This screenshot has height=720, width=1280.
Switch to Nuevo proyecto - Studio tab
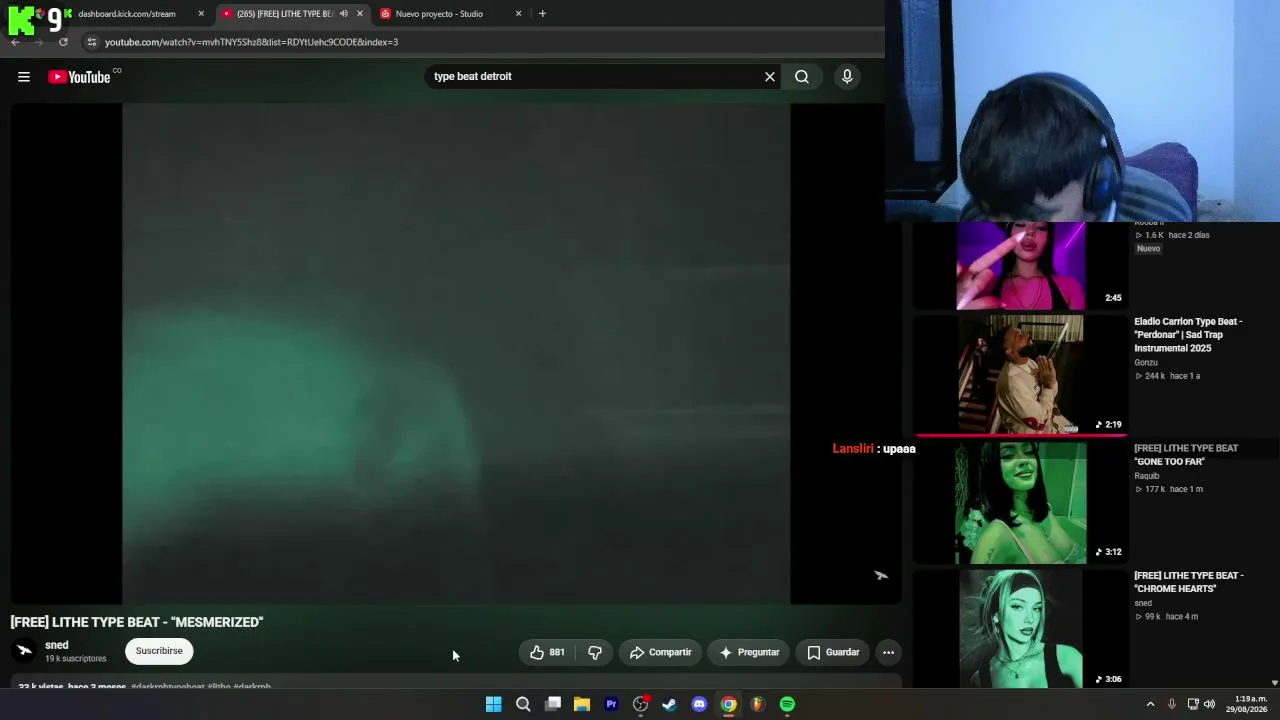(x=439, y=14)
